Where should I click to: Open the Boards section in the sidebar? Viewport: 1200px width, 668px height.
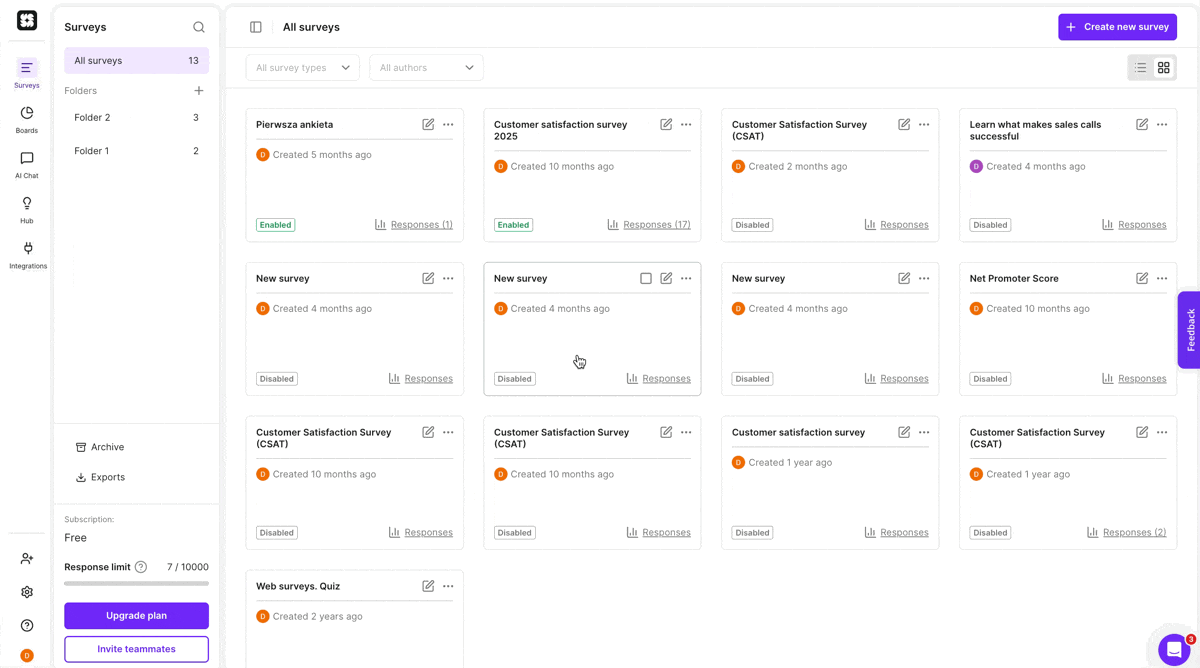pos(26,116)
